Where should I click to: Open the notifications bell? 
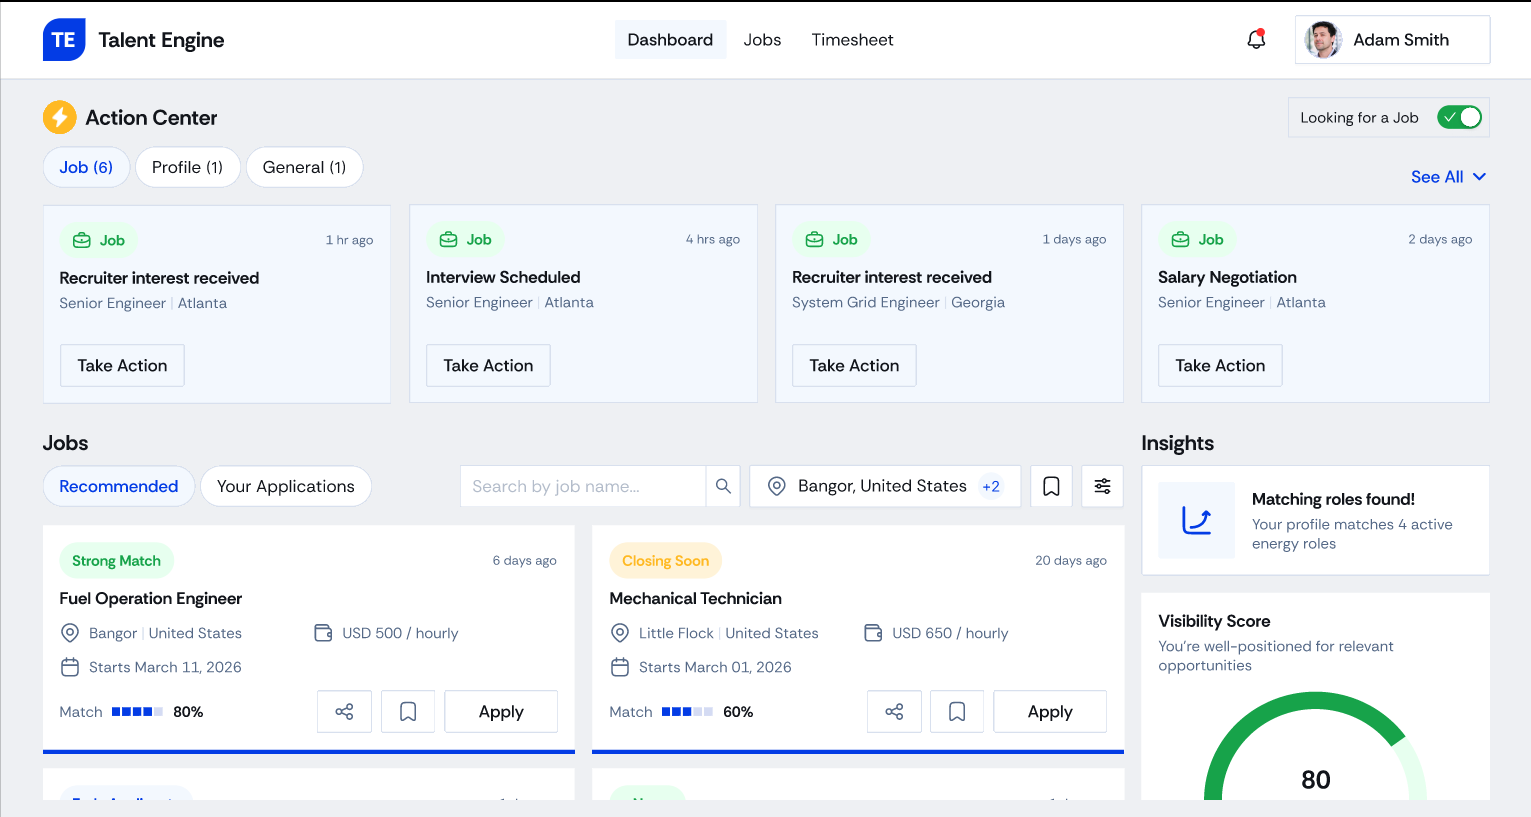tap(1256, 40)
